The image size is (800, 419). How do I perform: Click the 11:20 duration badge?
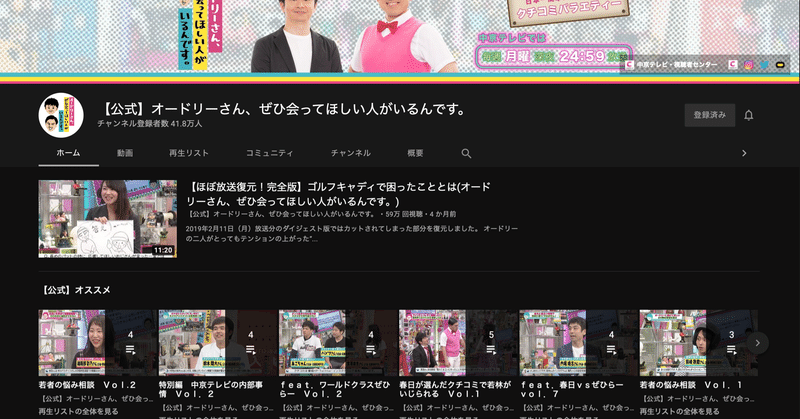point(163,250)
